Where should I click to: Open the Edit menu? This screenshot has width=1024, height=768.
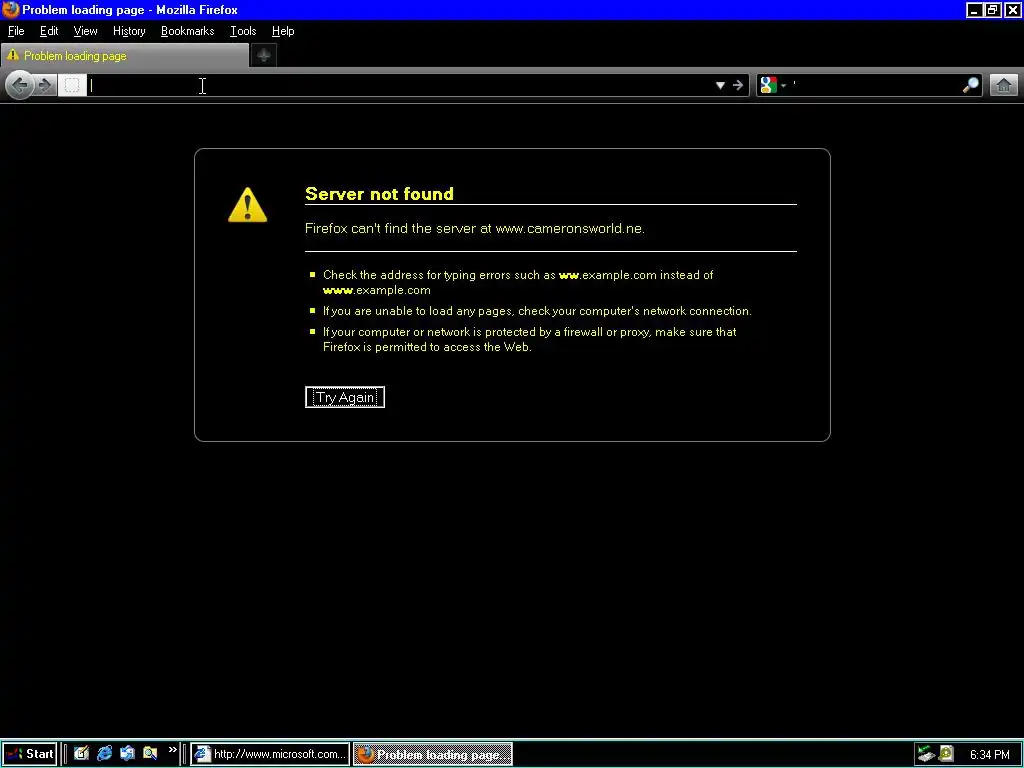tap(49, 31)
